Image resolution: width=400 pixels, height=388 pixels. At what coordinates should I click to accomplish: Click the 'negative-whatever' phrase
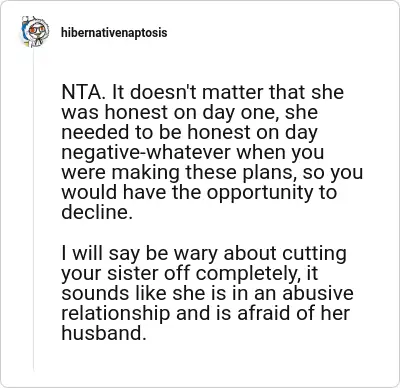[146, 153]
